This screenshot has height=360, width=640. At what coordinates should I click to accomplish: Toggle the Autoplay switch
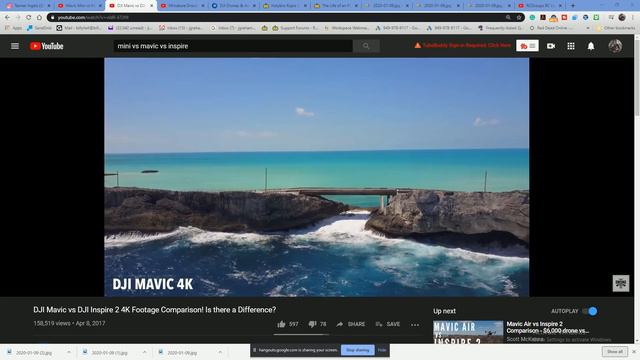coord(590,311)
